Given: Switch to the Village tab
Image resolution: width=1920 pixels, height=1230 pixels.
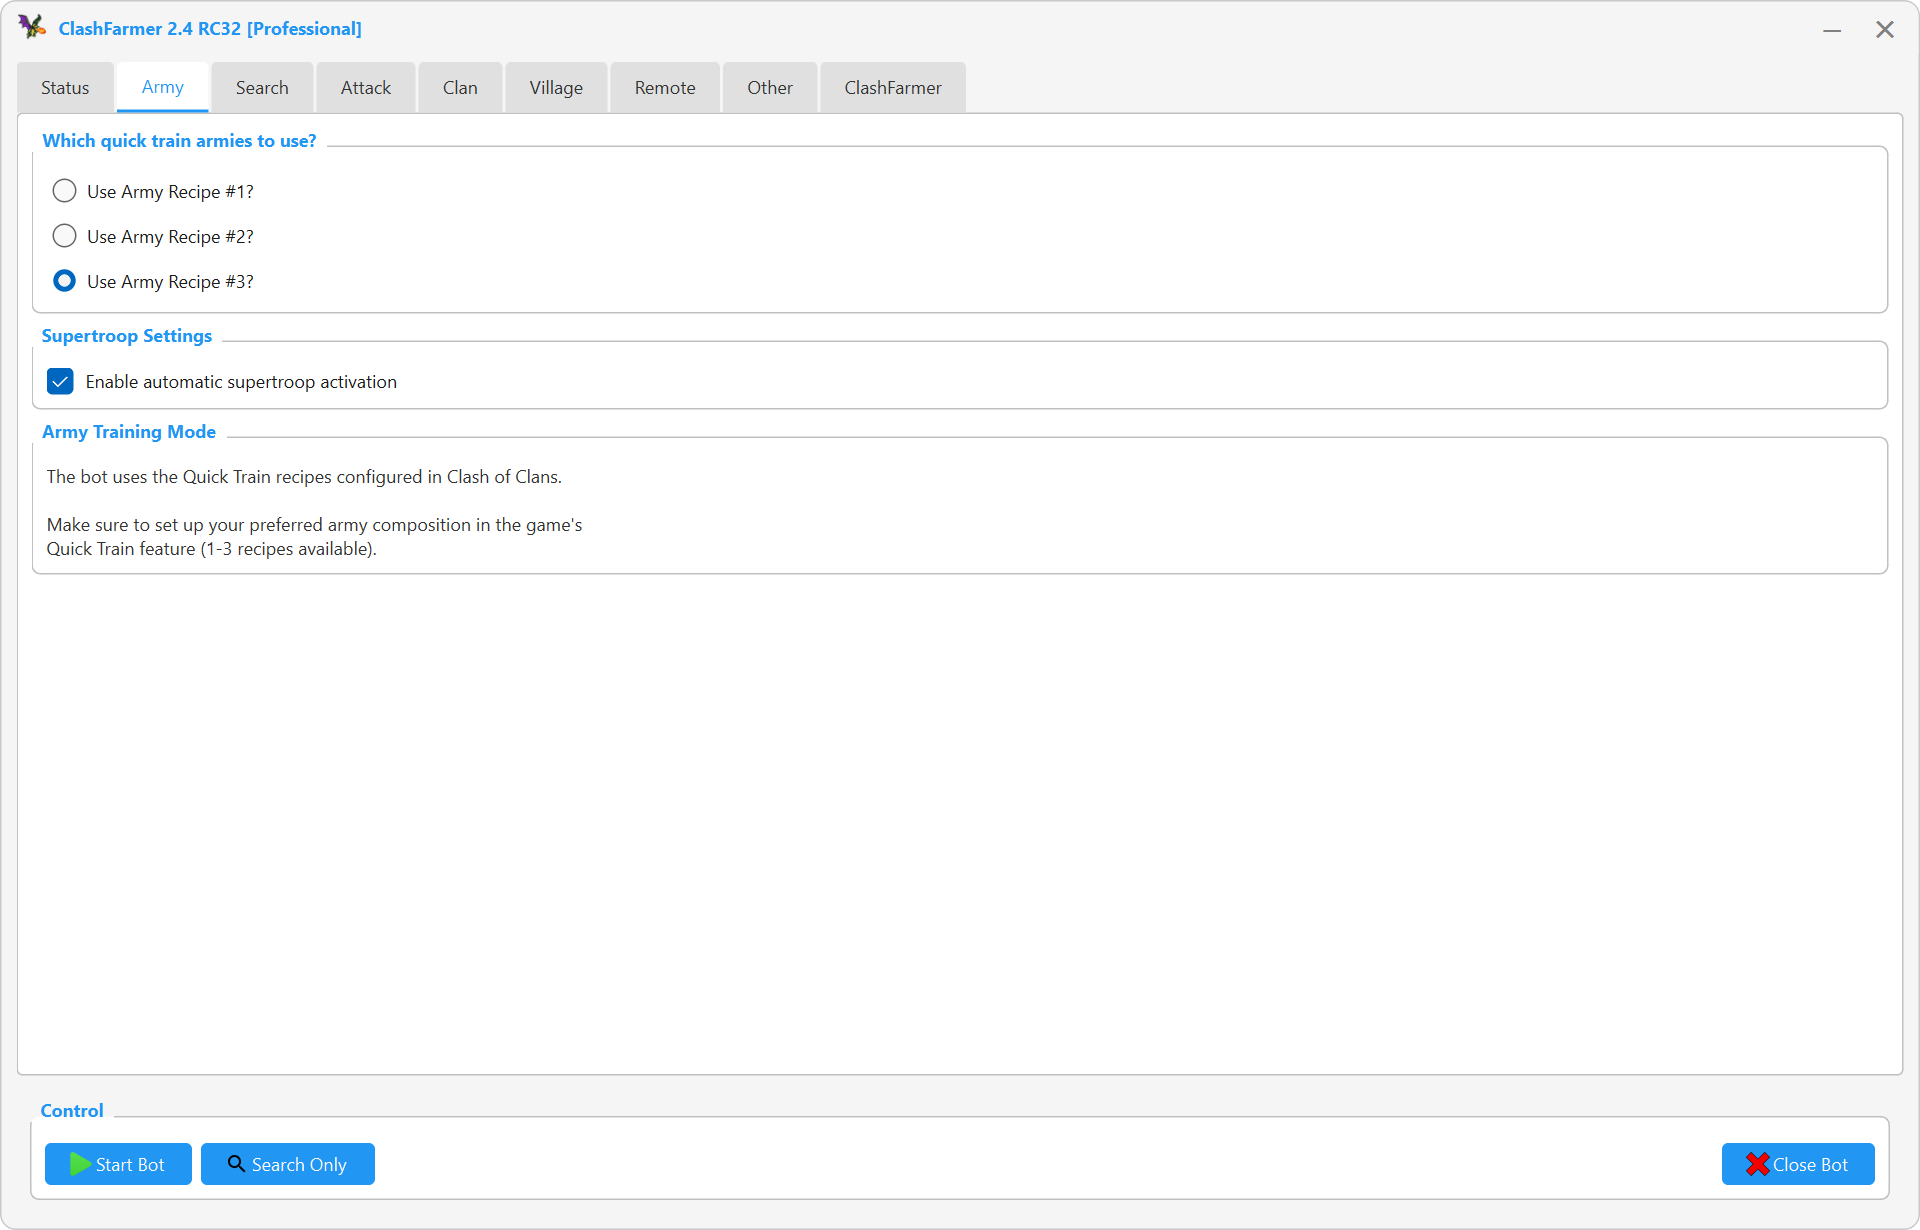Looking at the screenshot, I should point(556,88).
